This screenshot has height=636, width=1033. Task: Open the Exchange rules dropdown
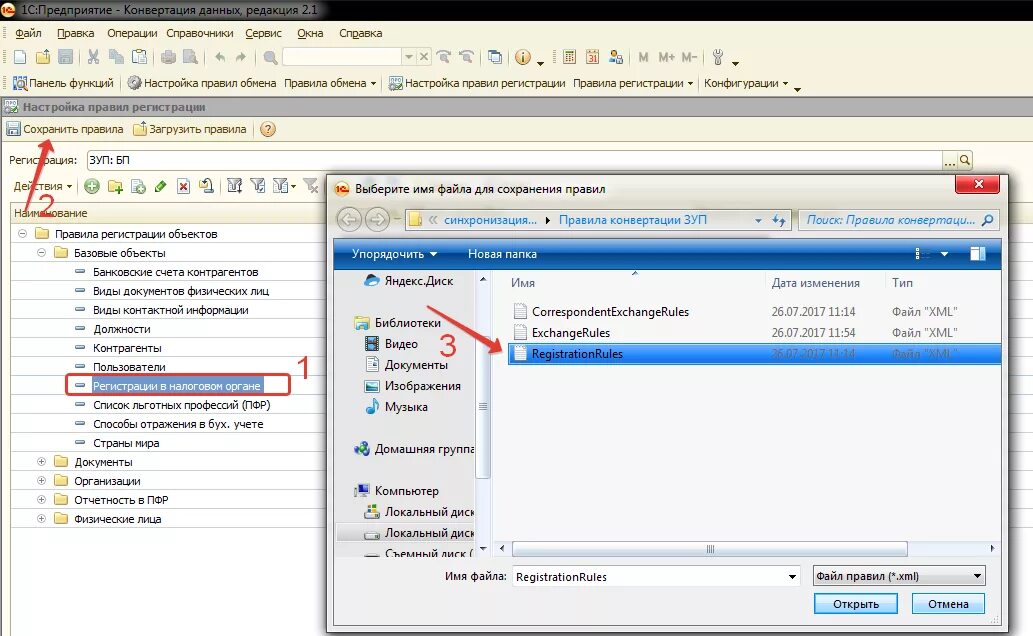330,83
